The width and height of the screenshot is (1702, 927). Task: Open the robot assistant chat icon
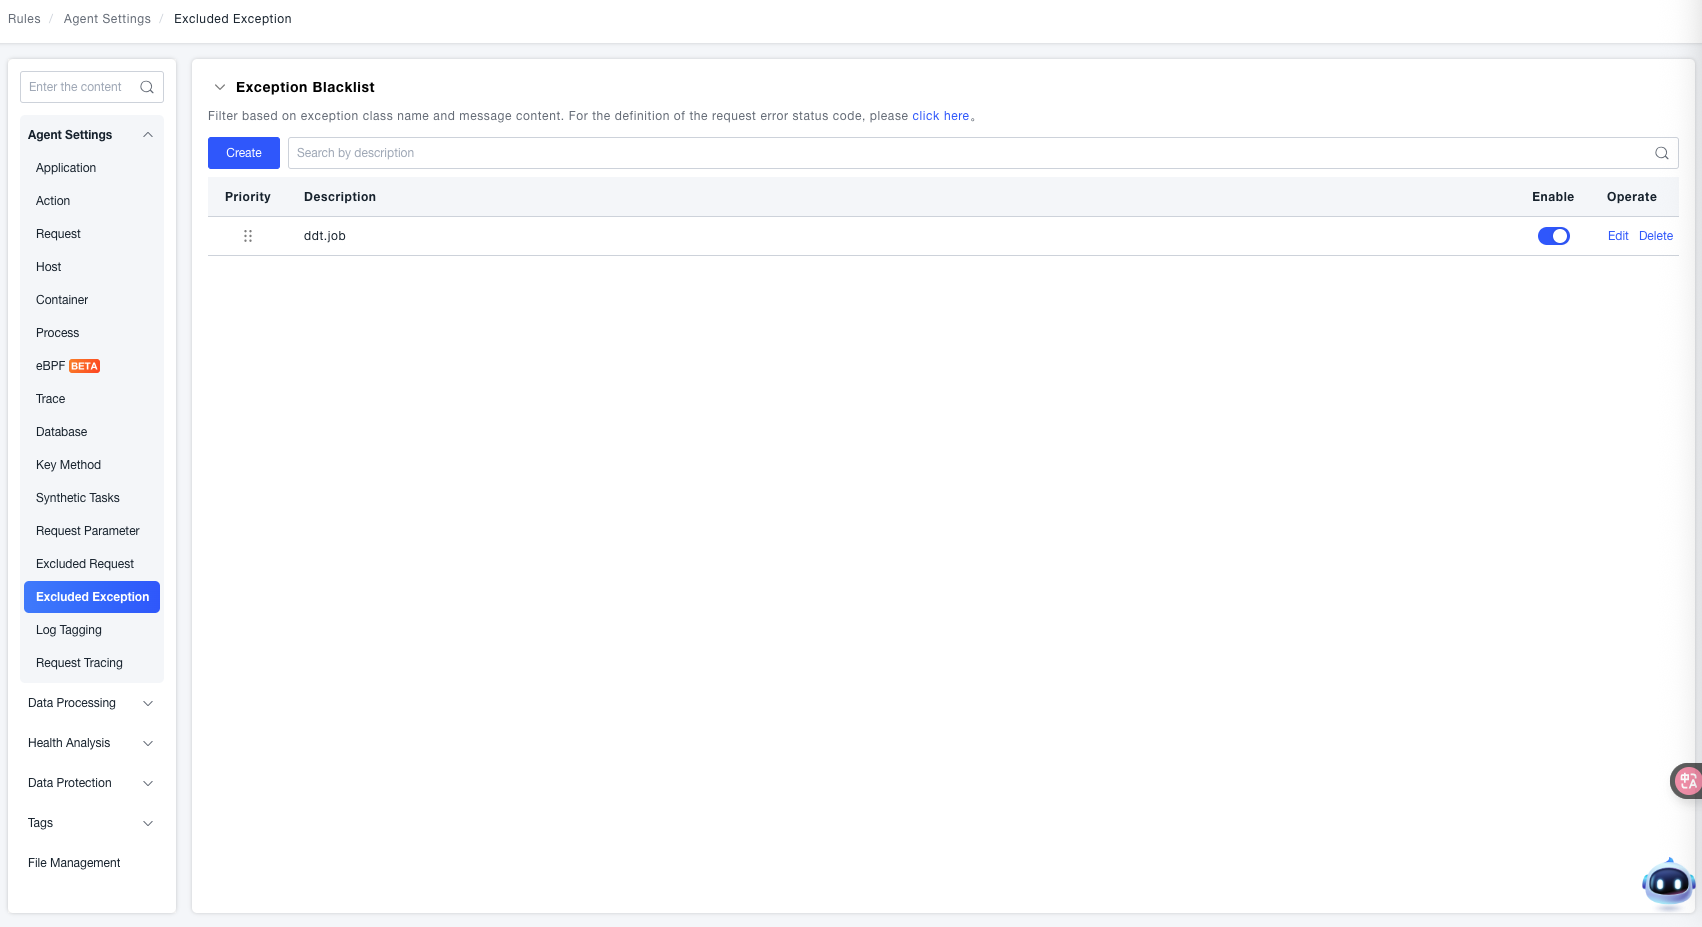[x=1667, y=883]
